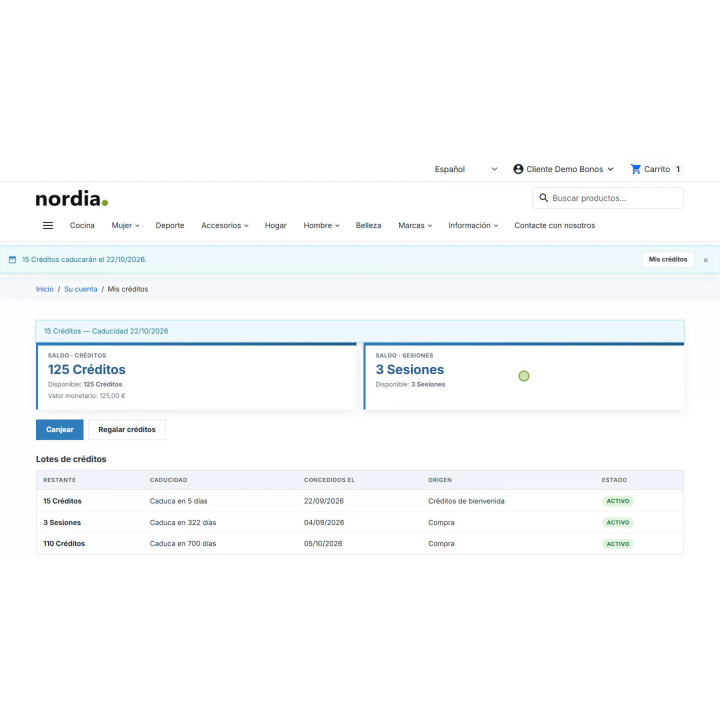
Task: Click ACTIVO badge in 15 Créditos row
Action: [x=618, y=501]
